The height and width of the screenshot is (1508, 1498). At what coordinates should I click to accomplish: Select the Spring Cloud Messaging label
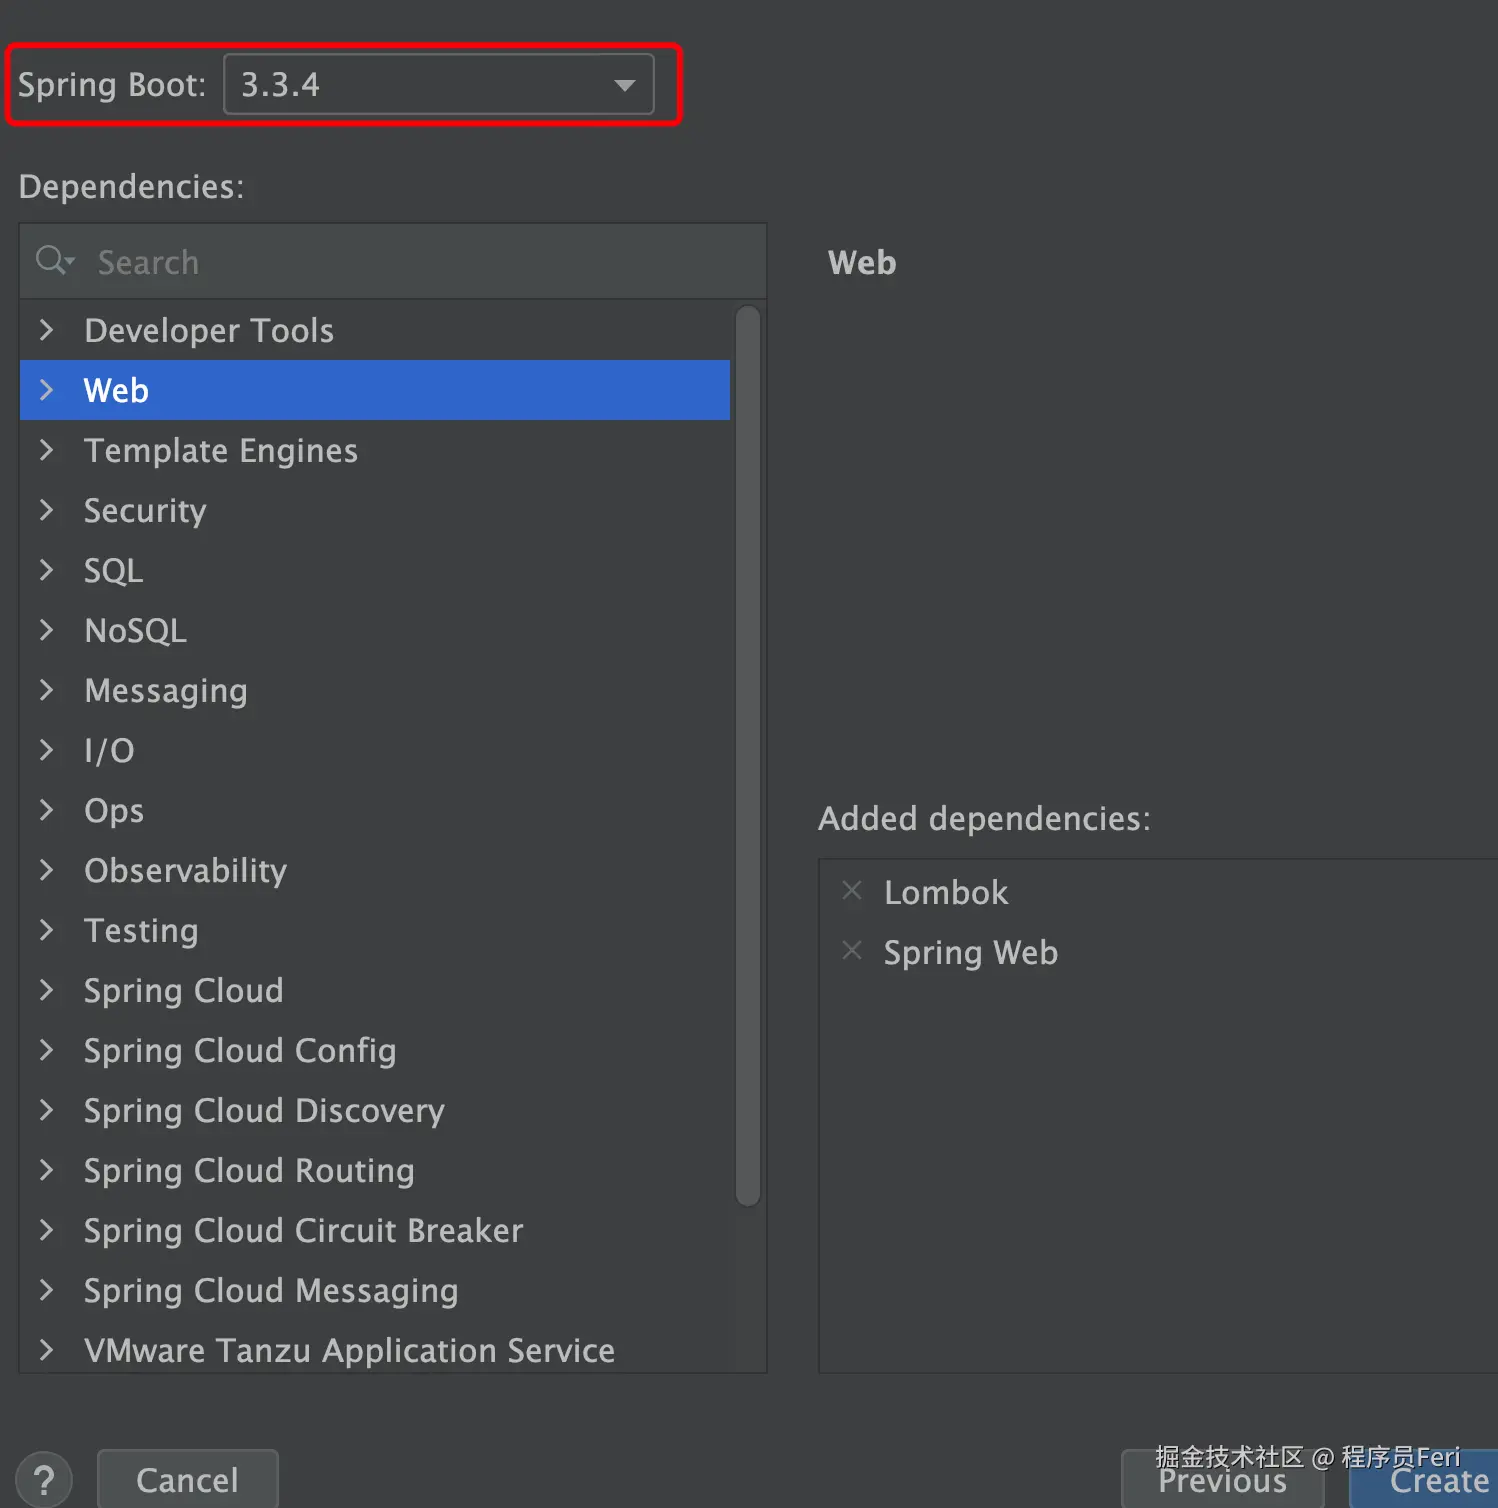point(271,1291)
